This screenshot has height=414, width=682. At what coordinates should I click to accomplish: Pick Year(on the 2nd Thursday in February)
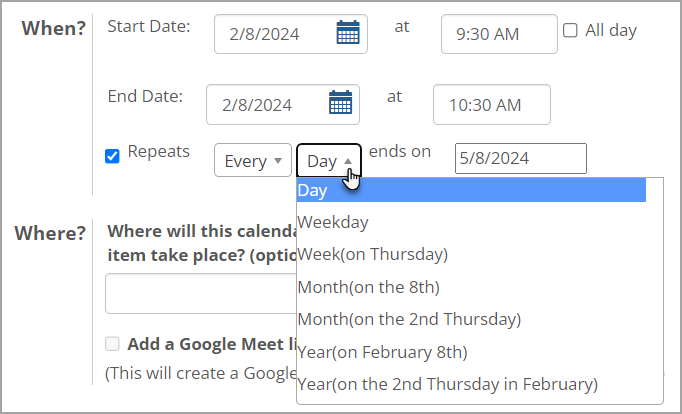click(x=447, y=384)
